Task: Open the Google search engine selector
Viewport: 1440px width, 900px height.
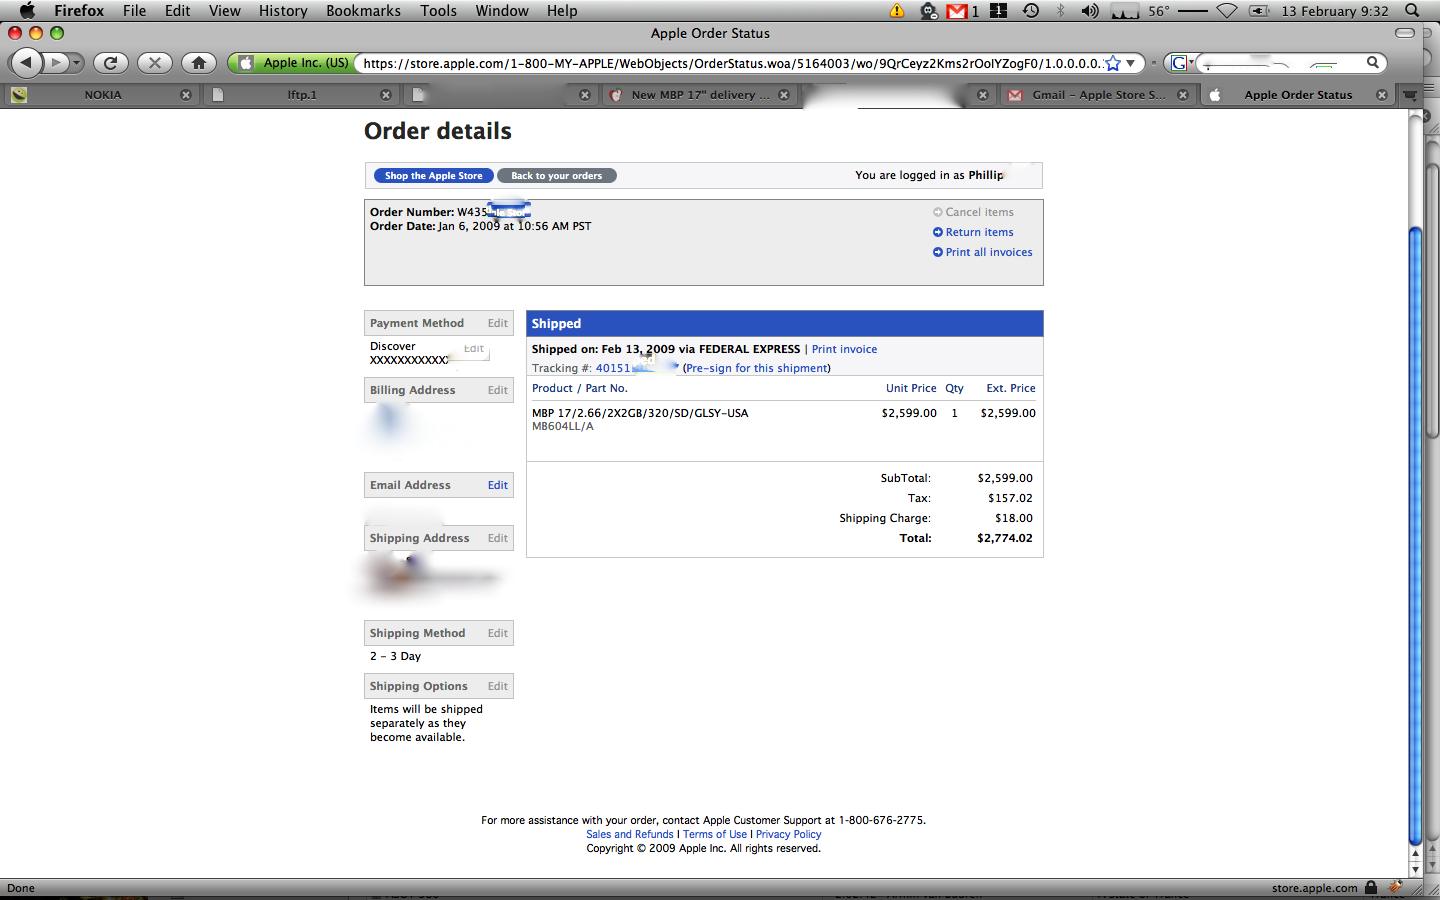Action: (1182, 63)
